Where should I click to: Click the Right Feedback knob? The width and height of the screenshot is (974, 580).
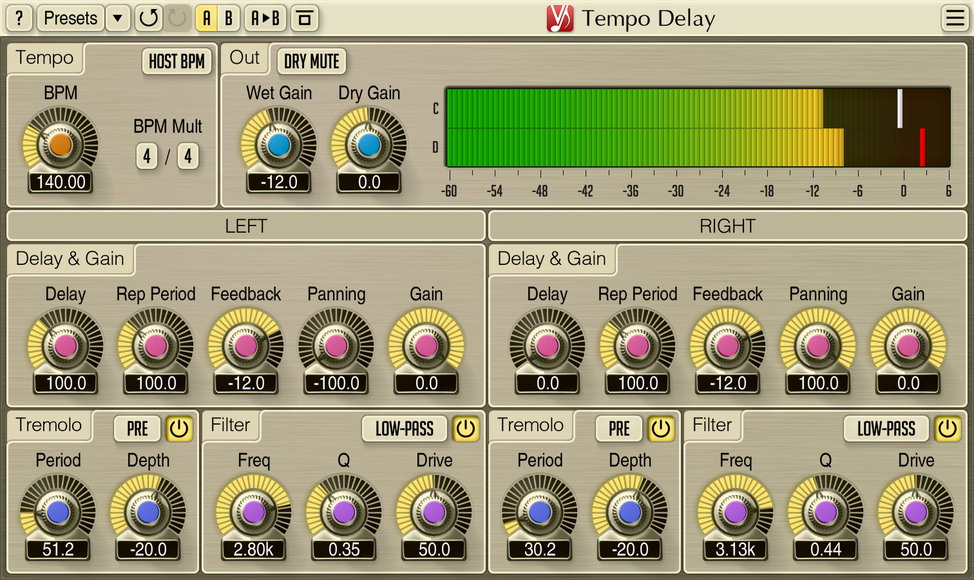point(727,346)
